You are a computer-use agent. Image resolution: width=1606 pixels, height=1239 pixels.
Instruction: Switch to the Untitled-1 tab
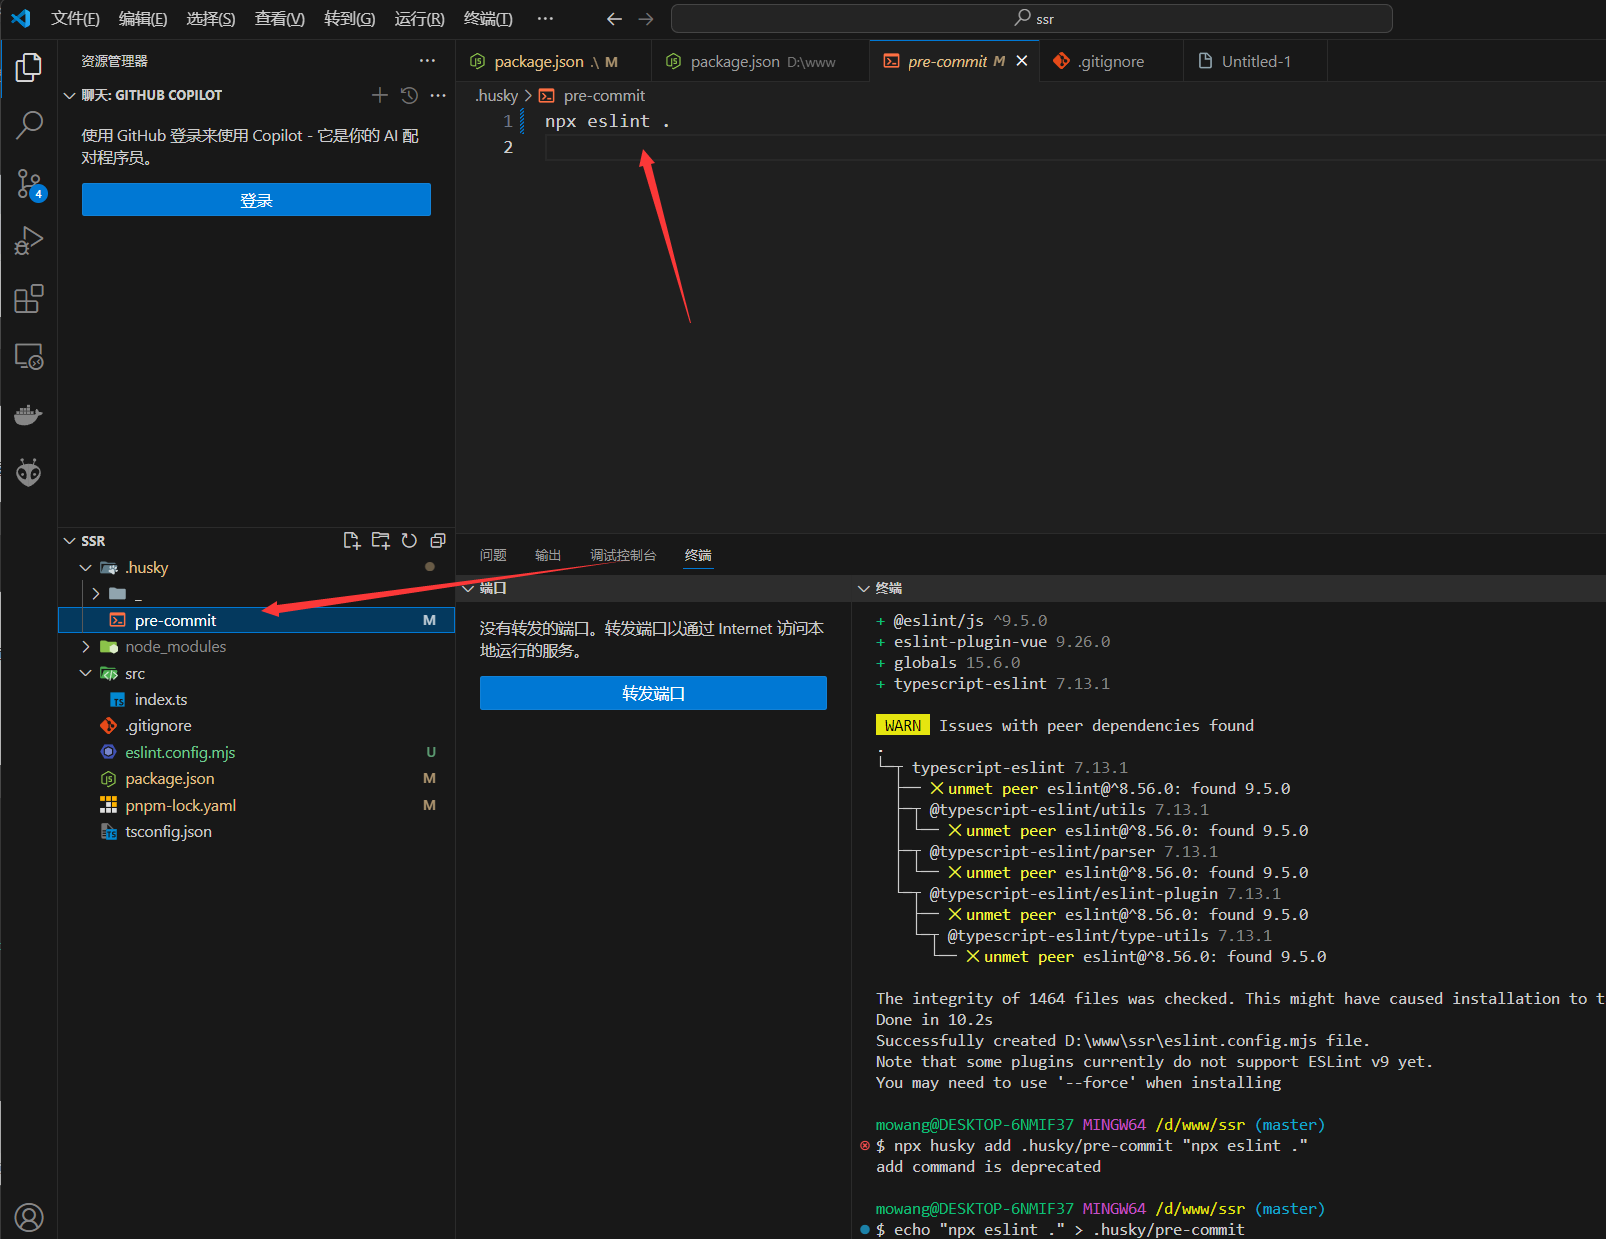pos(1255,61)
